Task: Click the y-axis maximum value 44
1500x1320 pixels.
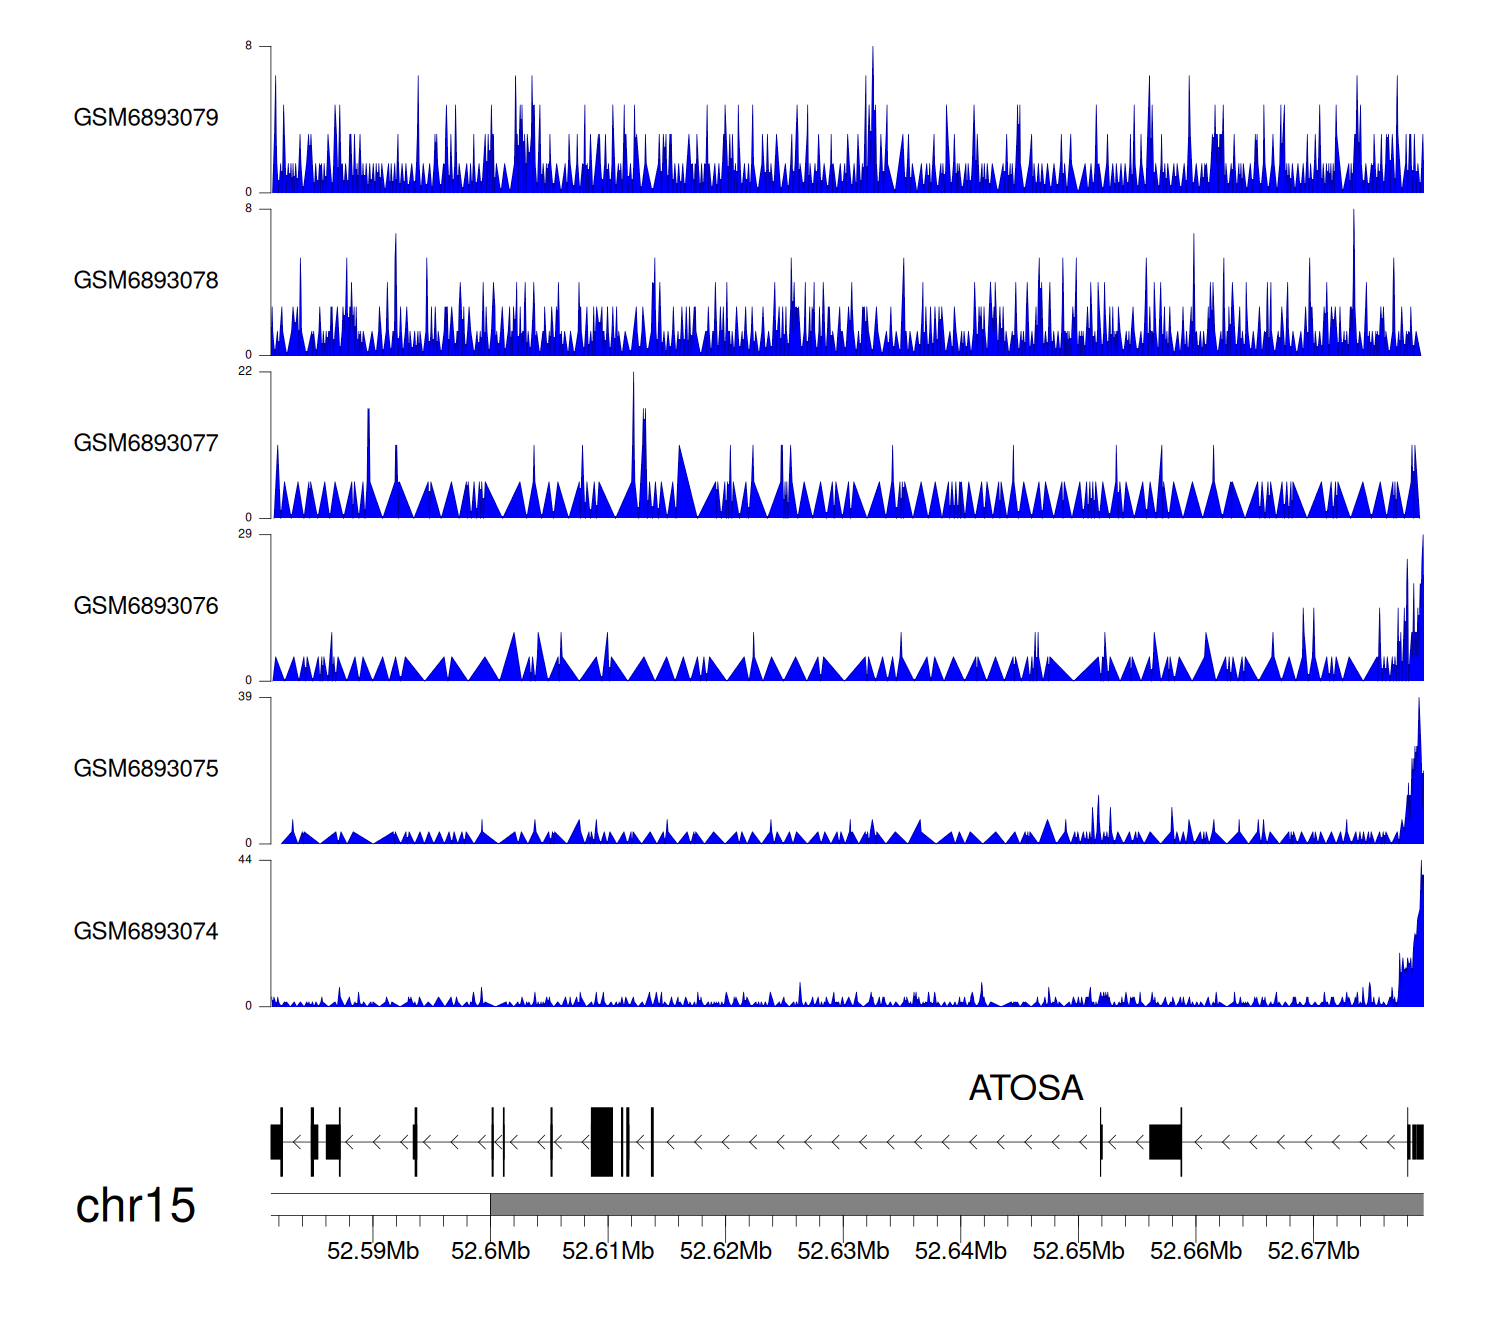Action: 245,860
